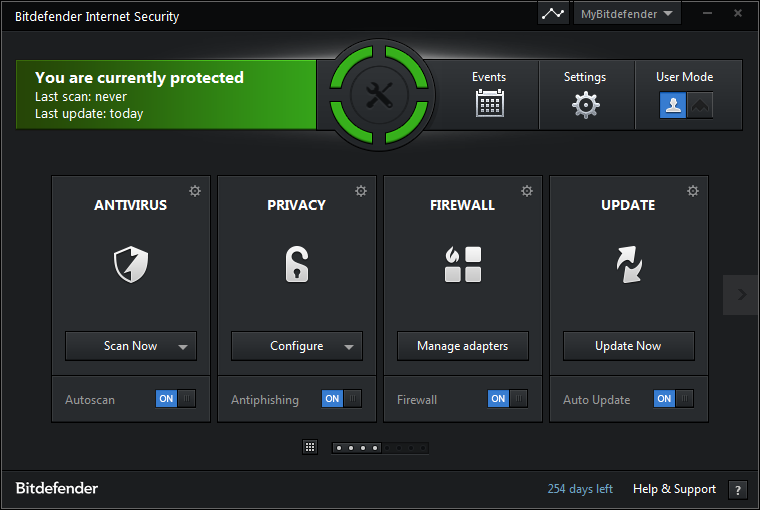Open the Events calendar icon

[489, 103]
